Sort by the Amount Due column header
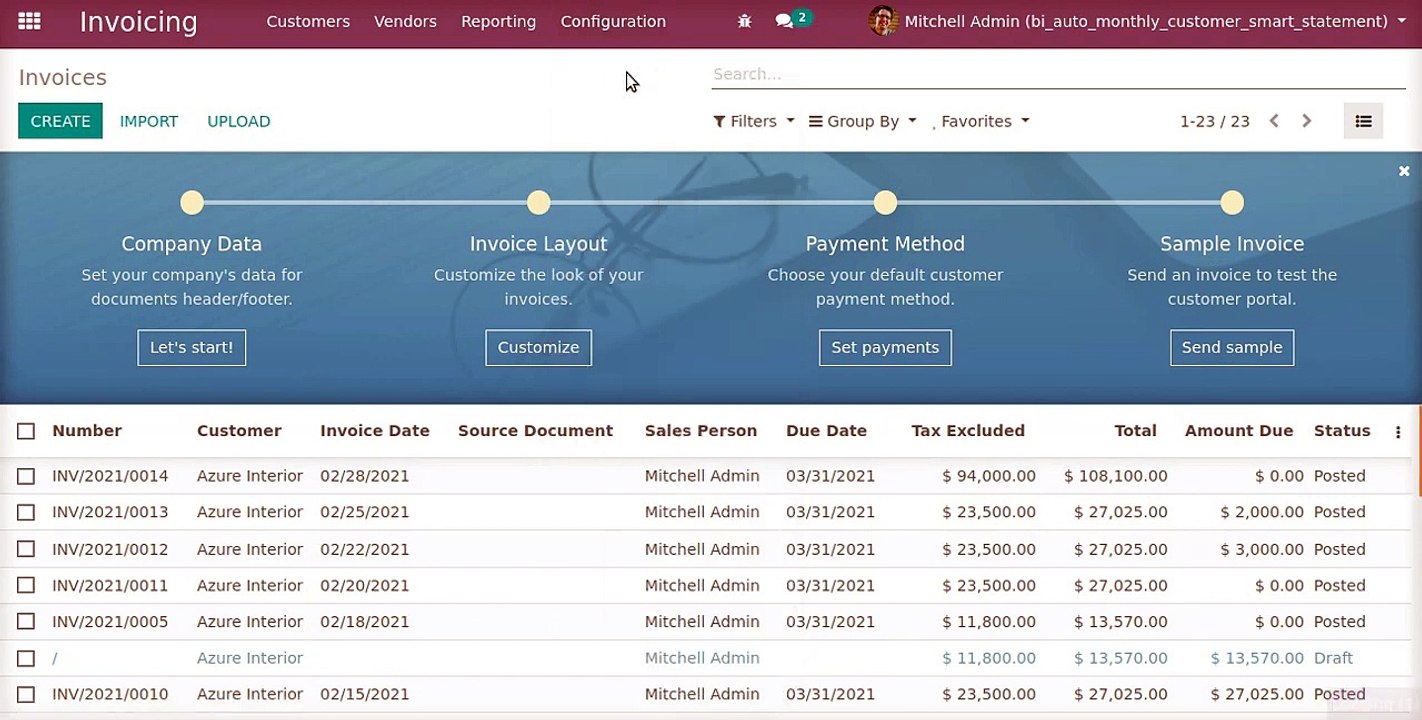This screenshot has height=720, width=1422. pyautogui.click(x=1239, y=431)
